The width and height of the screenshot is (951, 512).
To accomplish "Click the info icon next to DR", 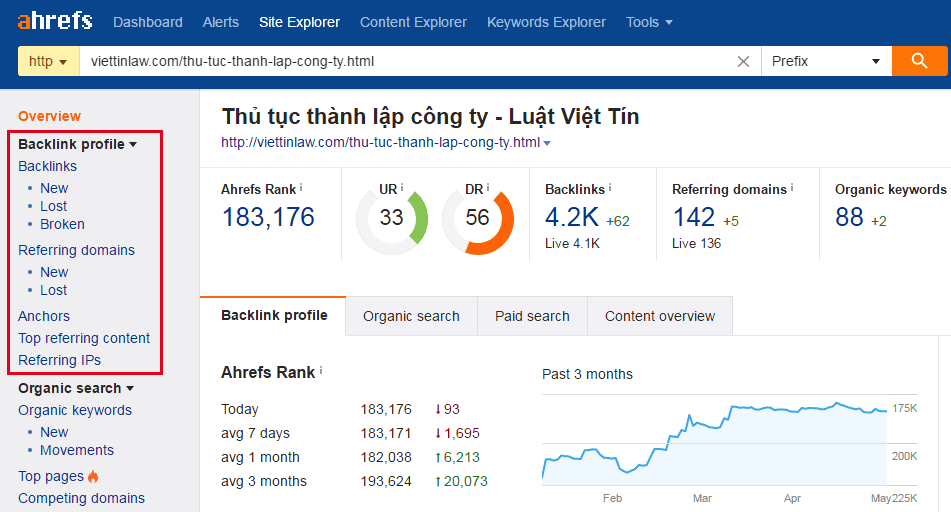I will point(488,188).
